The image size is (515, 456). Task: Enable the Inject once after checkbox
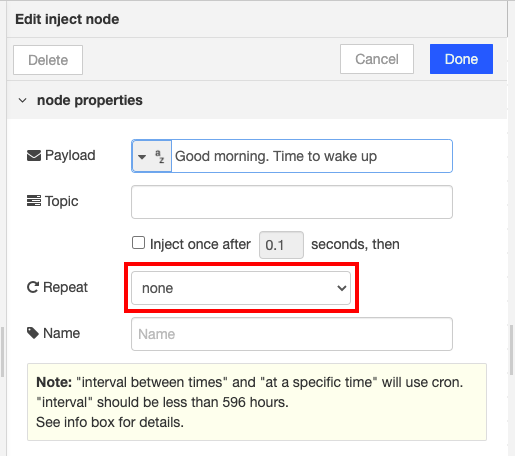click(138, 243)
